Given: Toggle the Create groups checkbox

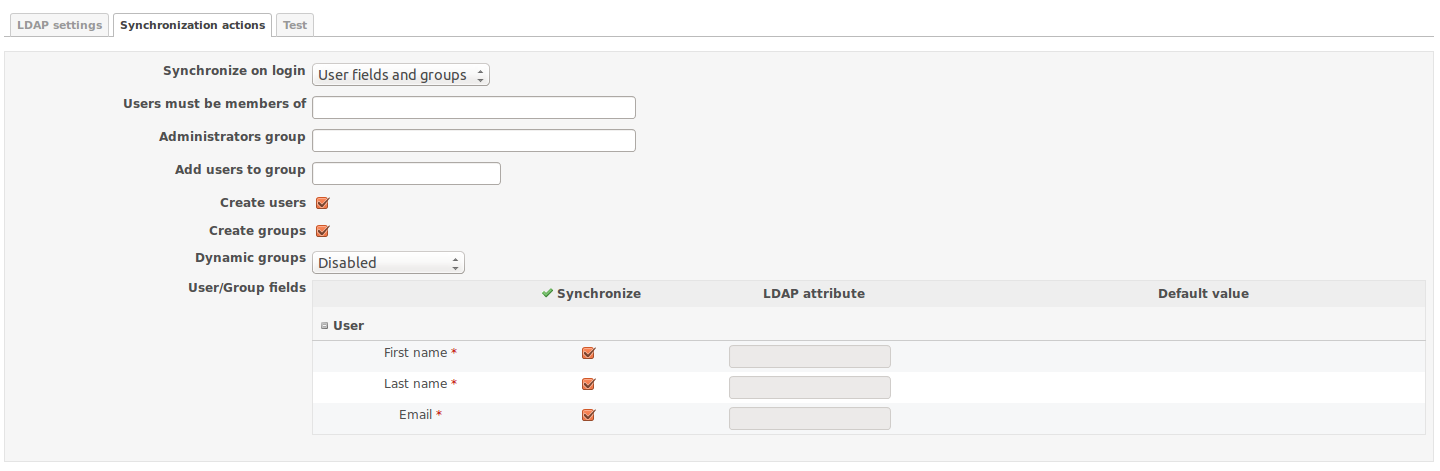Looking at the screenshot, I should [x=322, y=231].
